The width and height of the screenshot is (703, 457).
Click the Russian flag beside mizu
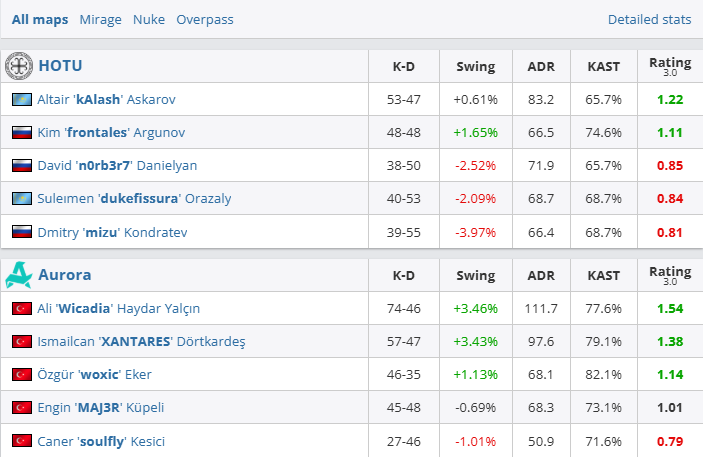[x=21, y=232]
